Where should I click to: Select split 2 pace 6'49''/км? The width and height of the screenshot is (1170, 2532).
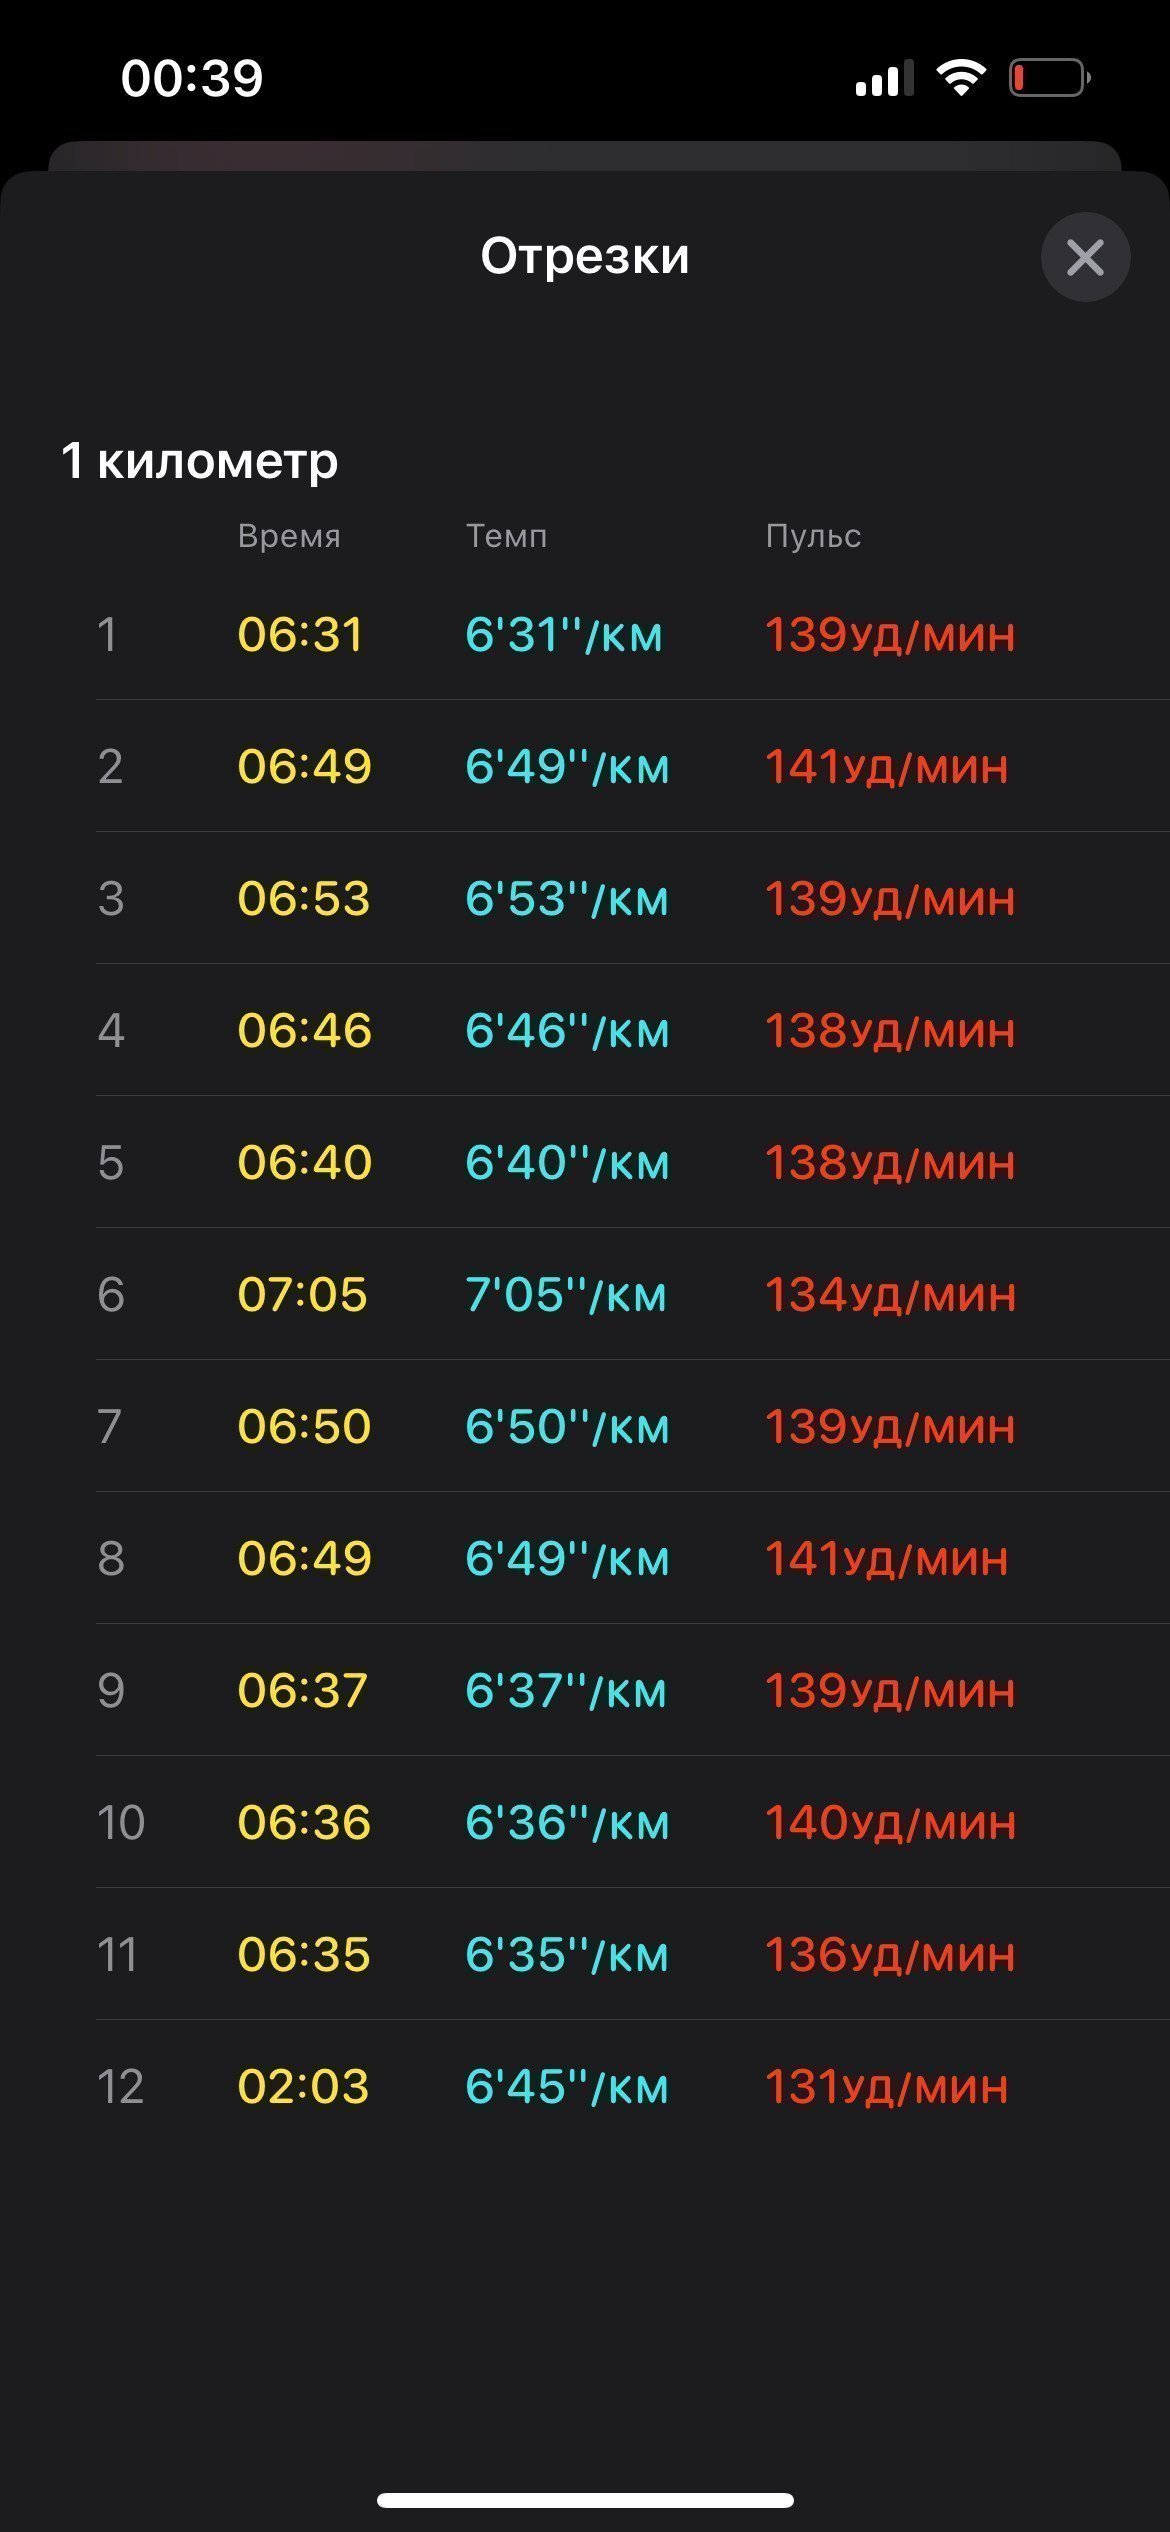[x=567, y=766]
